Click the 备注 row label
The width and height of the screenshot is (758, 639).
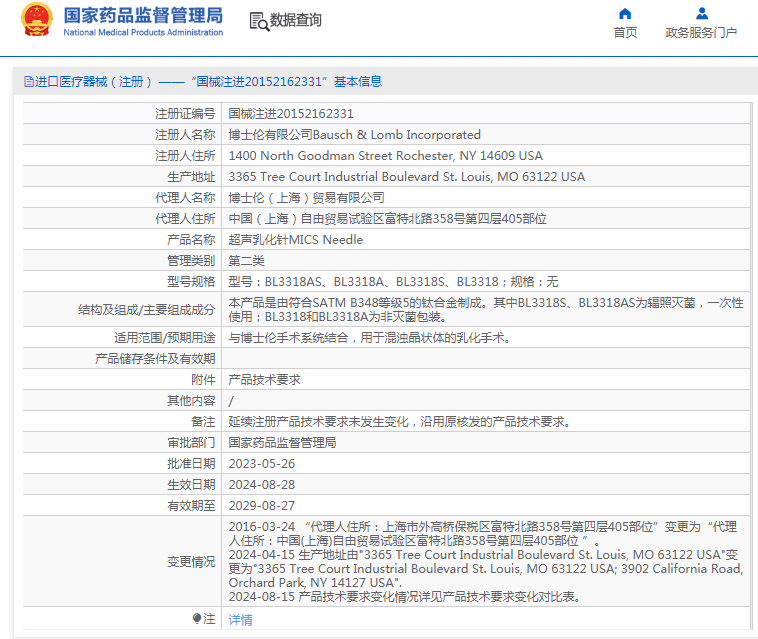click(203, 421)
